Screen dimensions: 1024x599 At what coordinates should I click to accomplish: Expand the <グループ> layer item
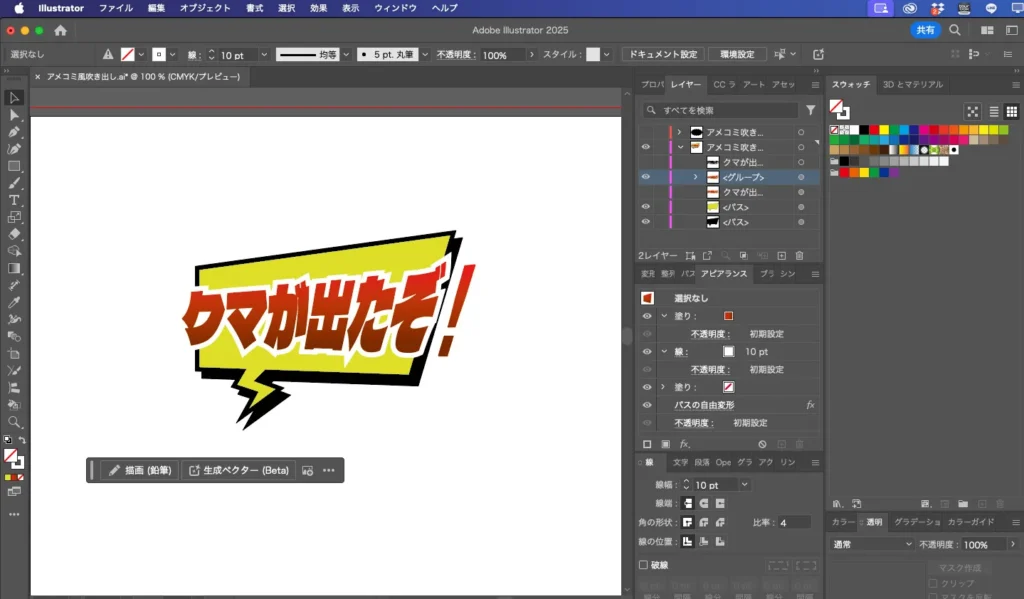point(695,177)
